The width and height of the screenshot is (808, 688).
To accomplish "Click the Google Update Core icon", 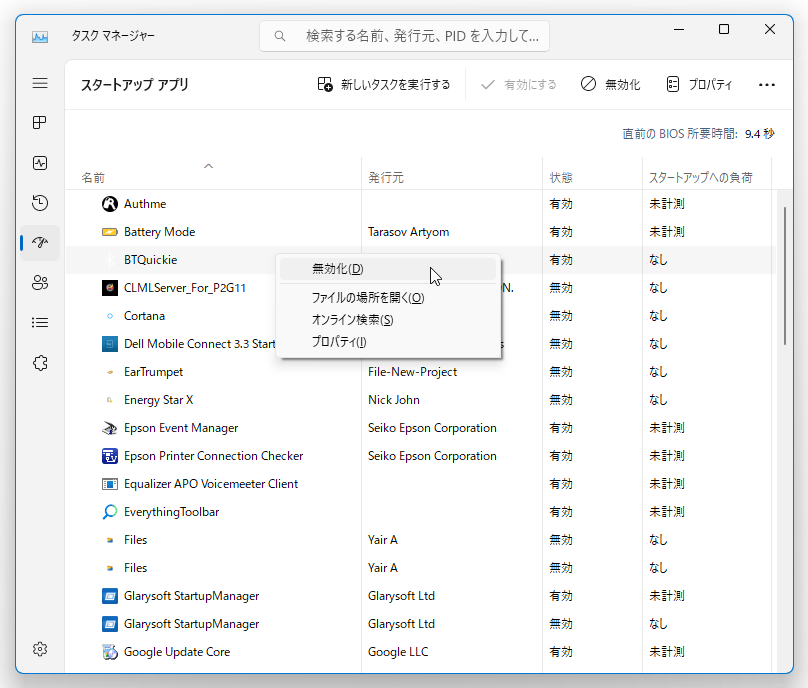I will (x=110, y=652).
